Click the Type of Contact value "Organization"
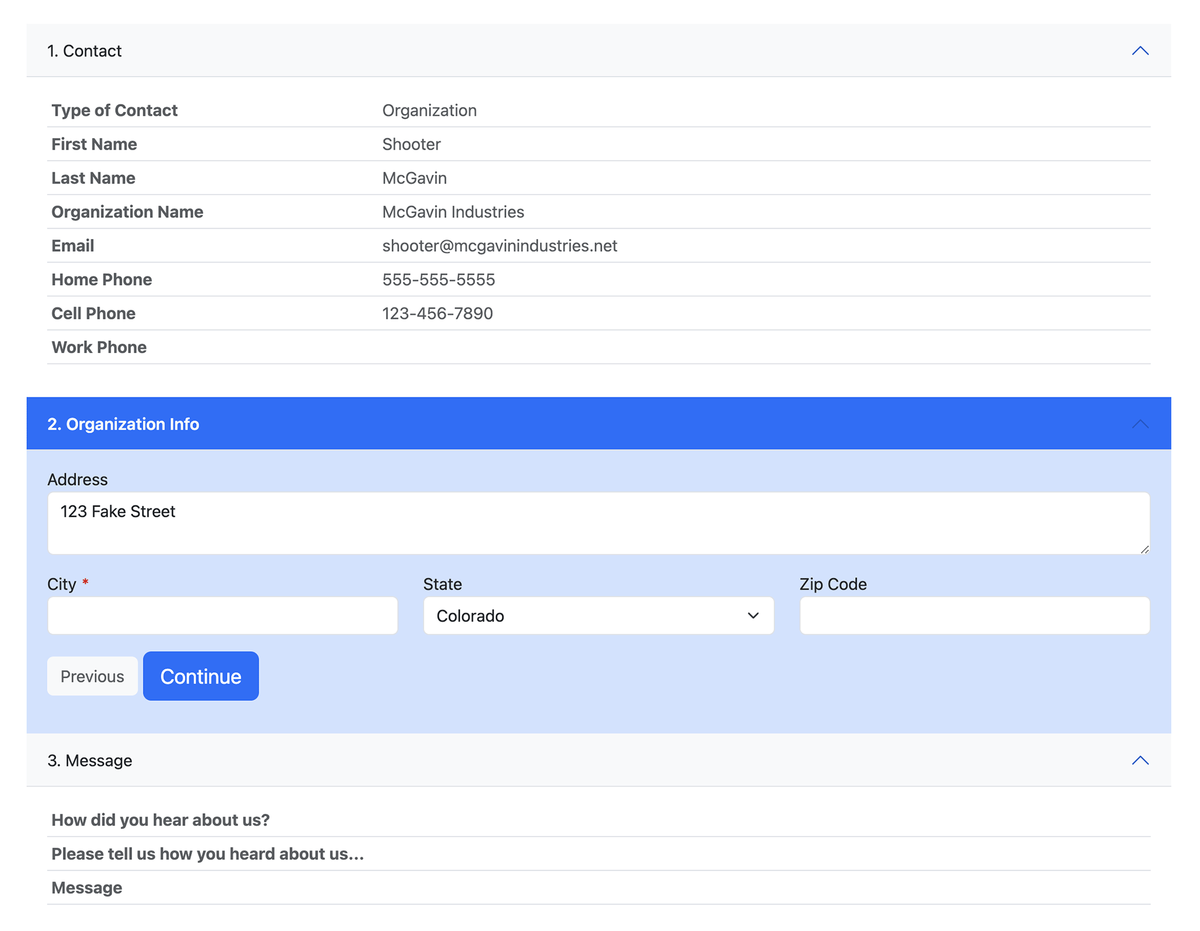1200x931 pixels. tap(430, 111)
